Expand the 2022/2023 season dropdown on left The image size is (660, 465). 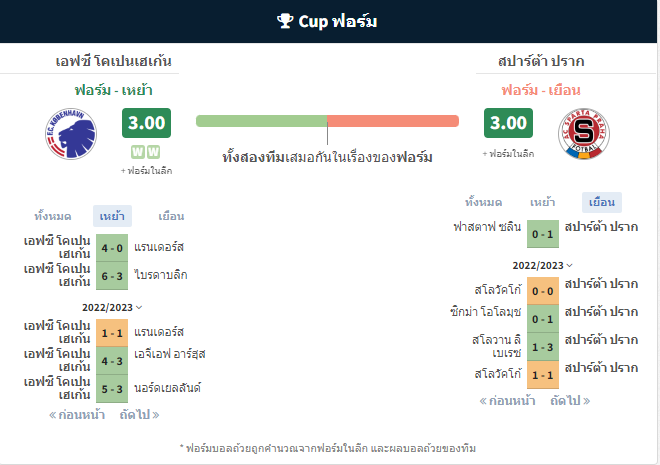pyautogui.click(x=112, y=308)
